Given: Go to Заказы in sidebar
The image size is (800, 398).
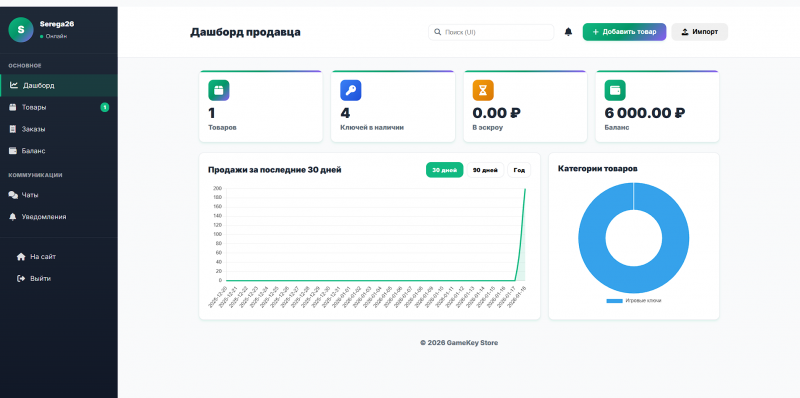Looking at the screenshot, I should tap(59, 129).
